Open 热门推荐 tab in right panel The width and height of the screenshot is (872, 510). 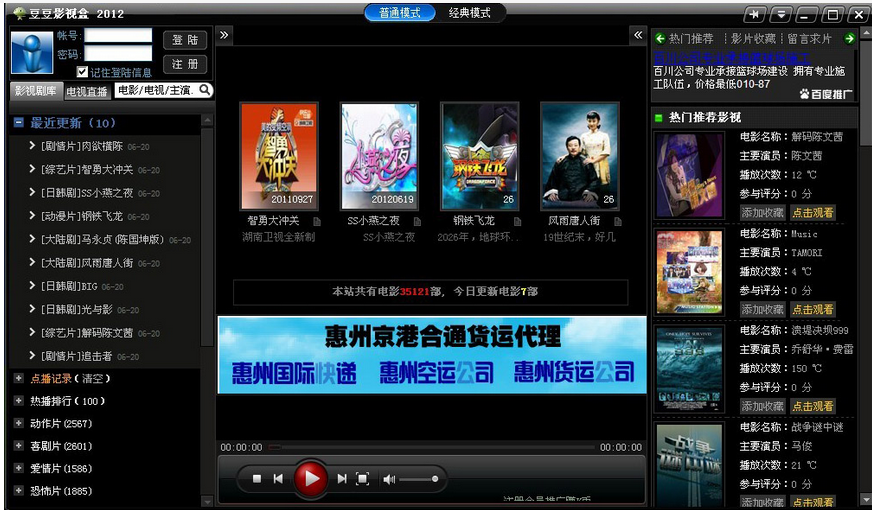tap(691, 38)
